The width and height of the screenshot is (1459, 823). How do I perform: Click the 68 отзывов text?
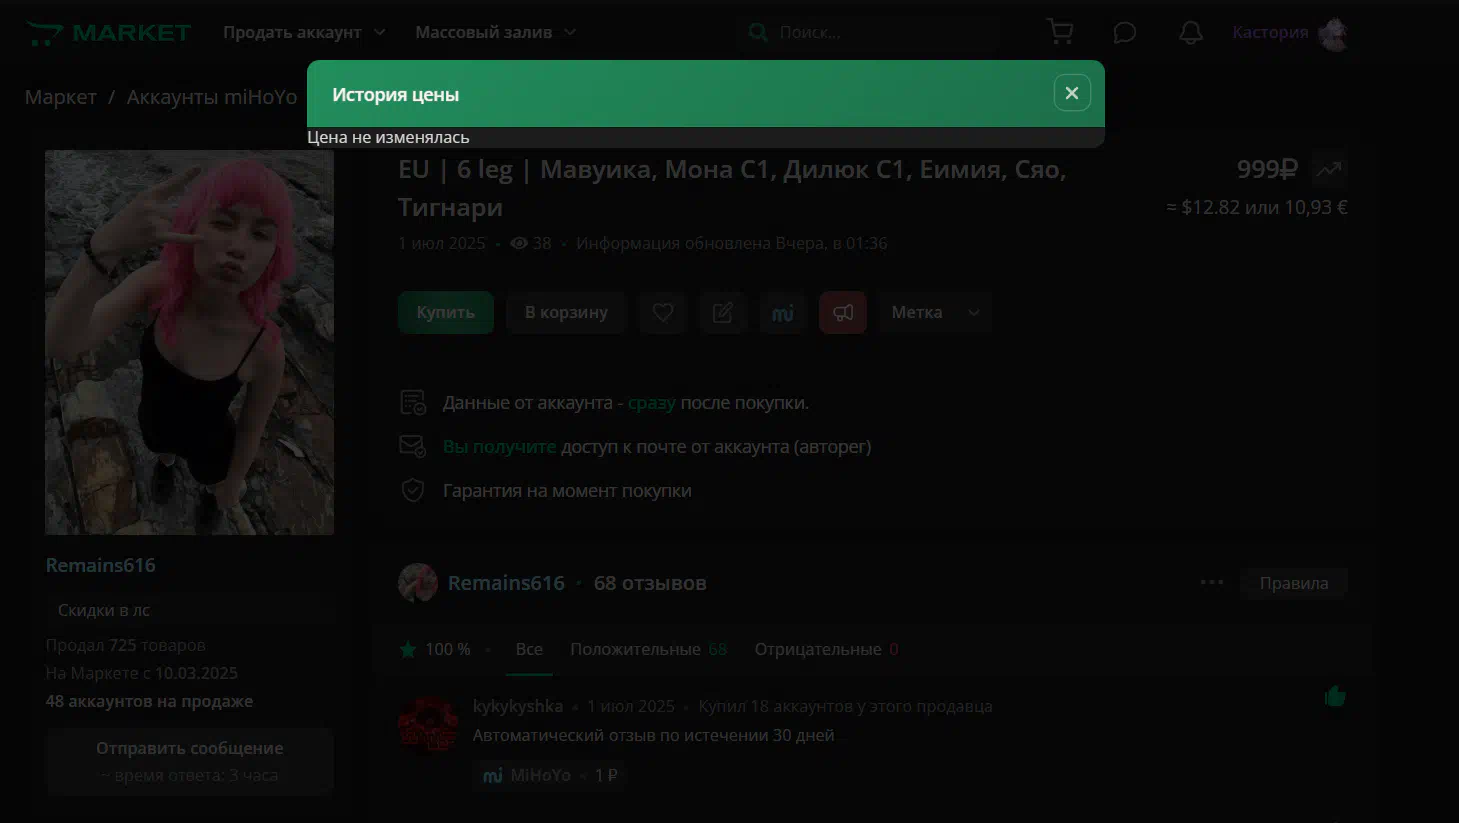pos(650,583)
